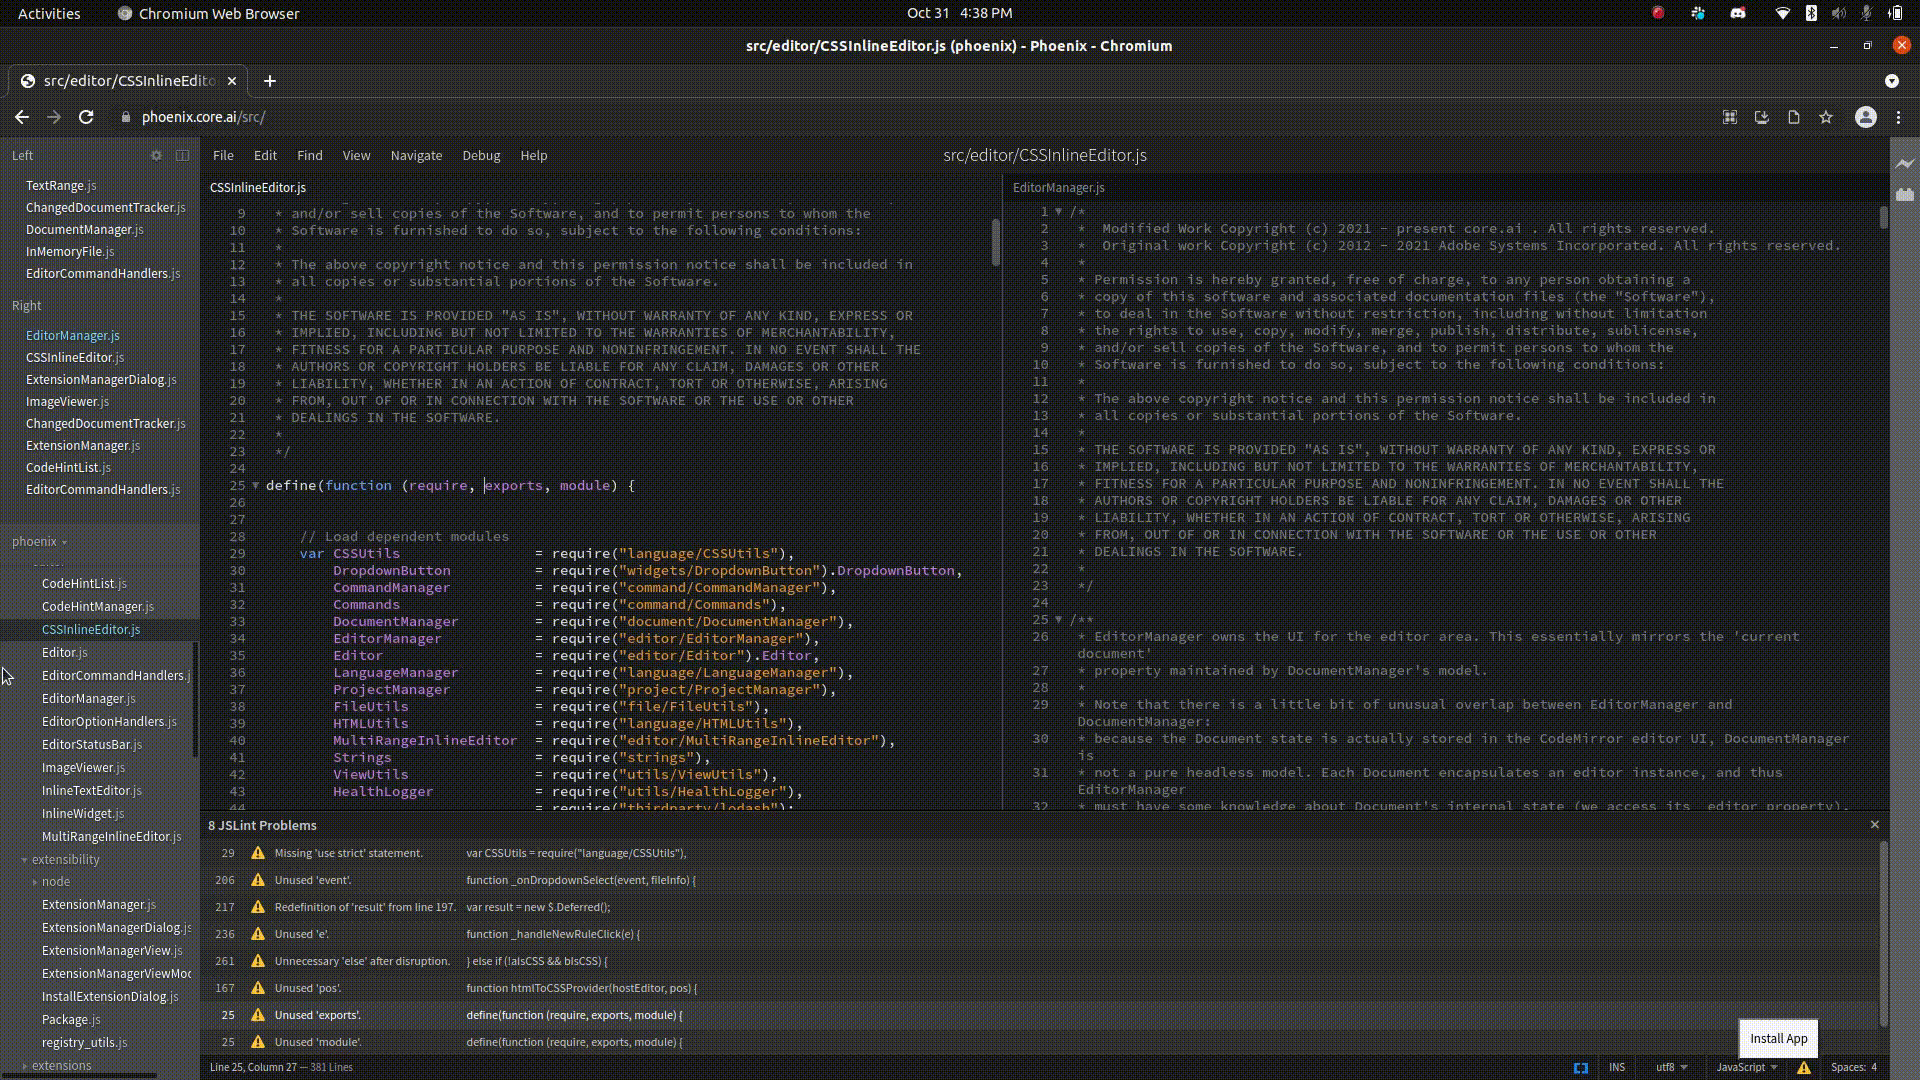
Task: Open the Extension Manager brick icon
Action: [1907, 196]
